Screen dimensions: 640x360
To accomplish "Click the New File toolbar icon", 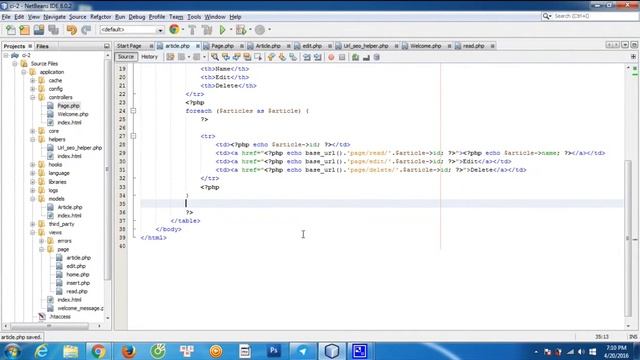I will point(11,30).
